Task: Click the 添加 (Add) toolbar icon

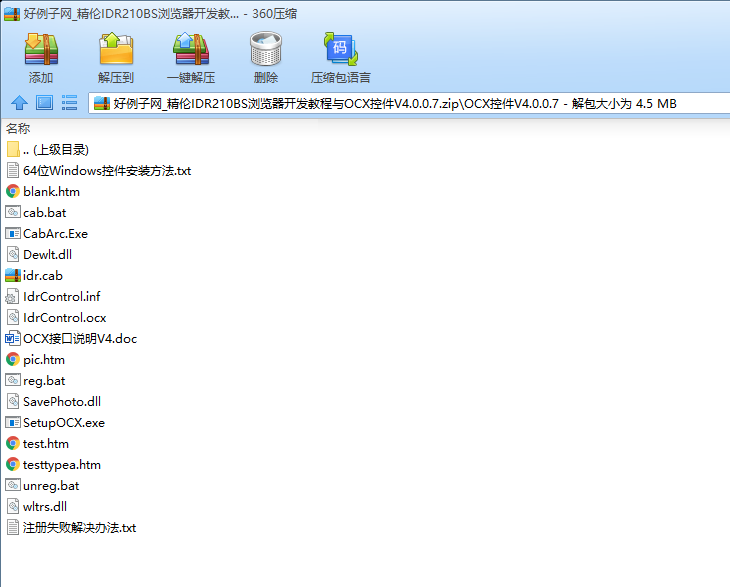Action: click(41, 49)
